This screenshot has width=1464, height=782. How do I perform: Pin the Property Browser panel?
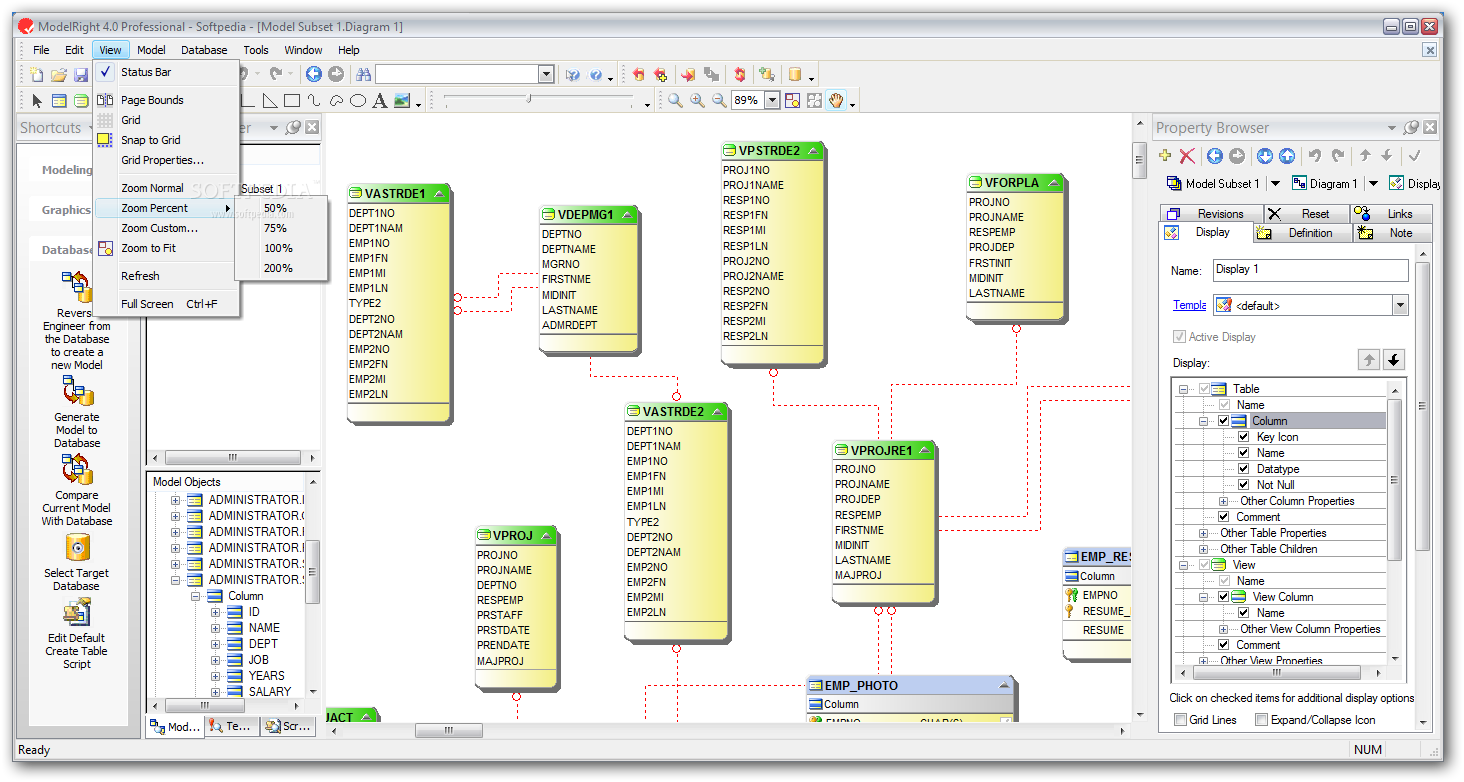click(1411, 128)
